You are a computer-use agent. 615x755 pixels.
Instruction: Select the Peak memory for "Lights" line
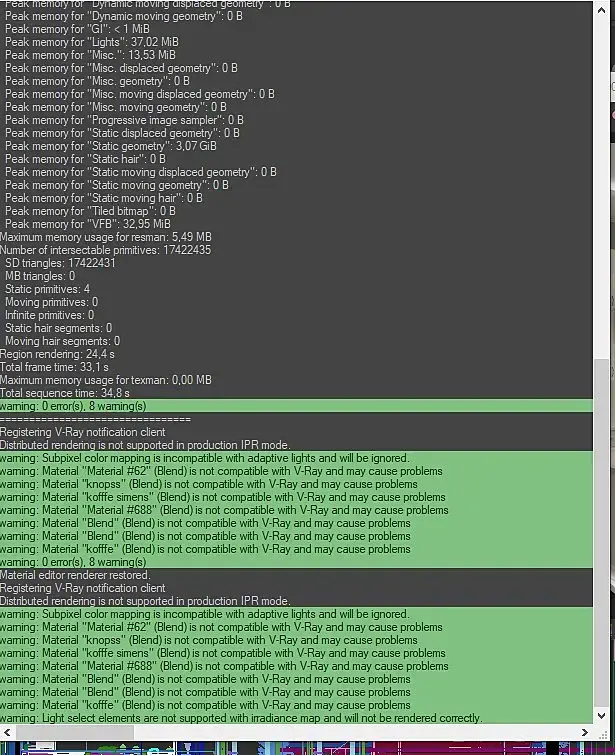pos(92,42)
